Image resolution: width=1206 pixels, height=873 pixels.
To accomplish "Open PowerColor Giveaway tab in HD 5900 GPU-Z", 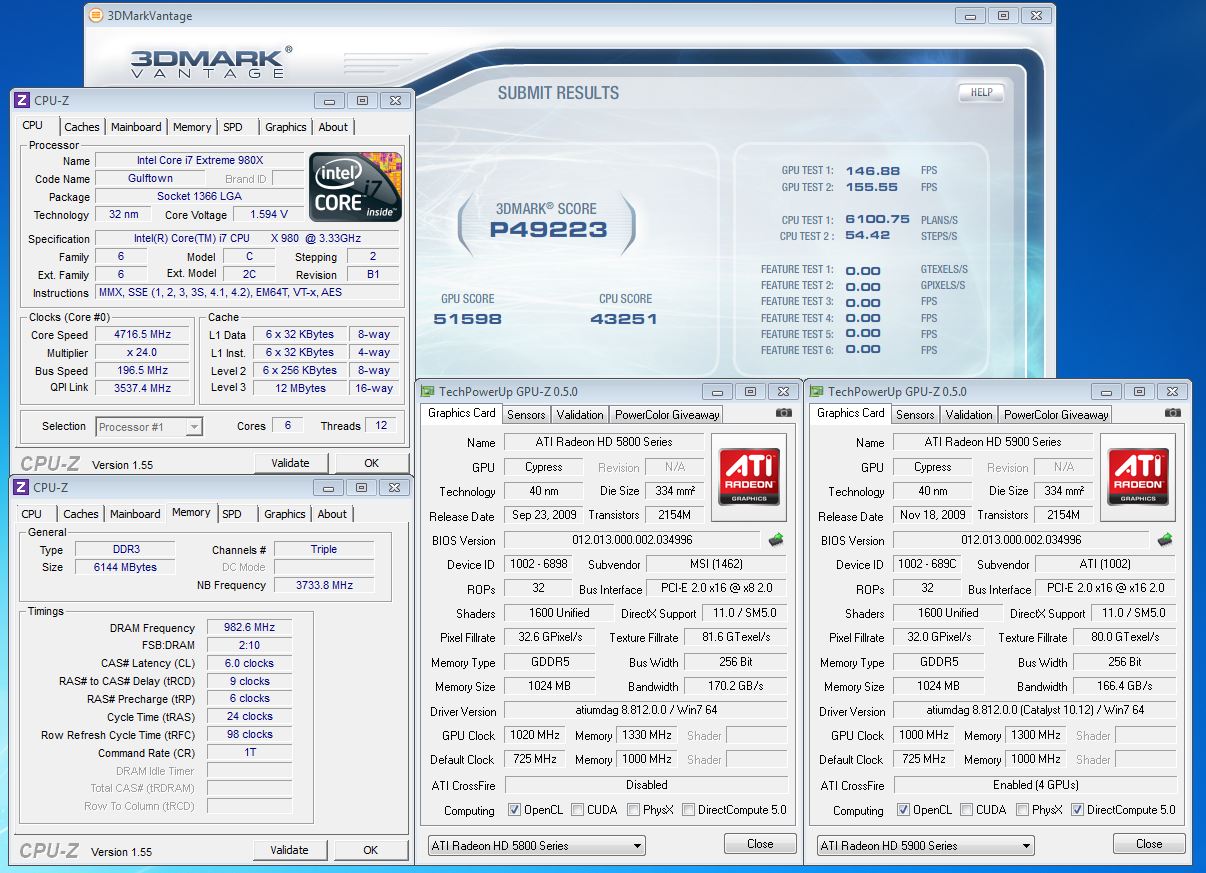I will [1056, 414].
